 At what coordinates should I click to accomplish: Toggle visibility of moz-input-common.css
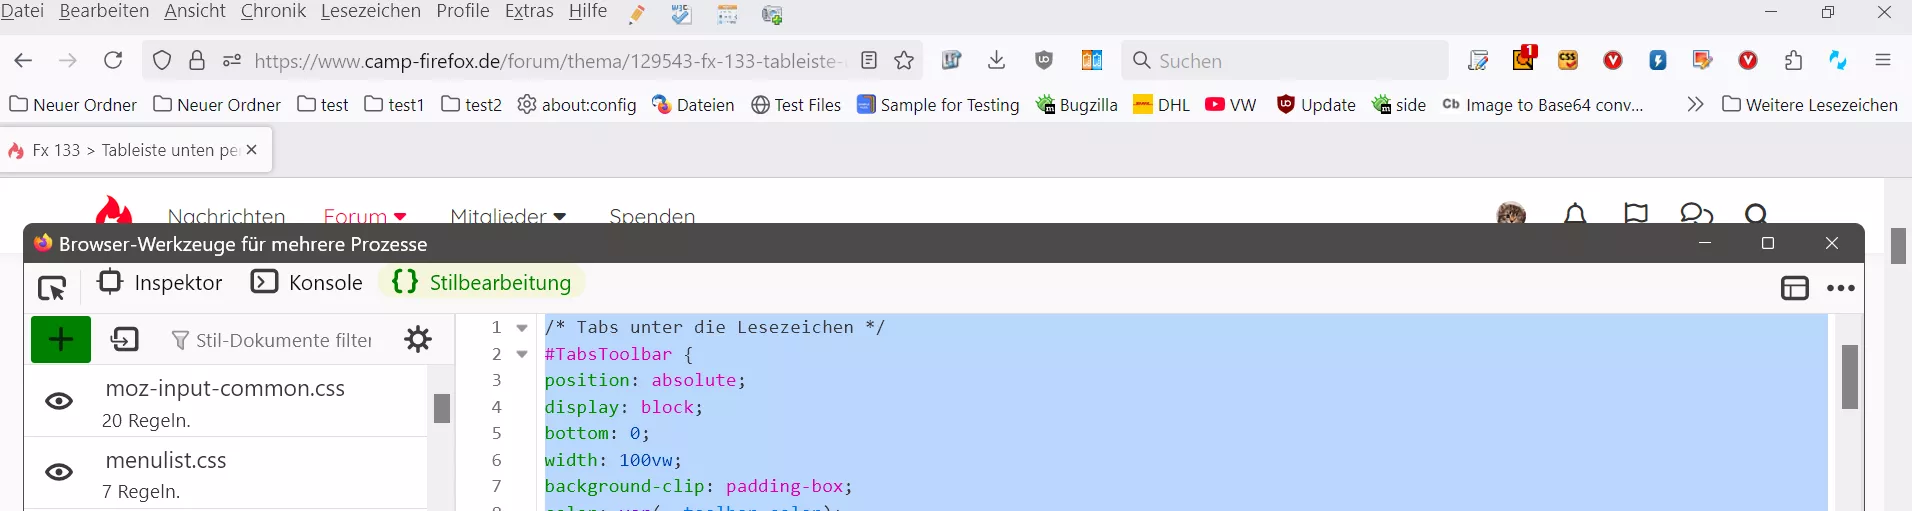[60, 401]
